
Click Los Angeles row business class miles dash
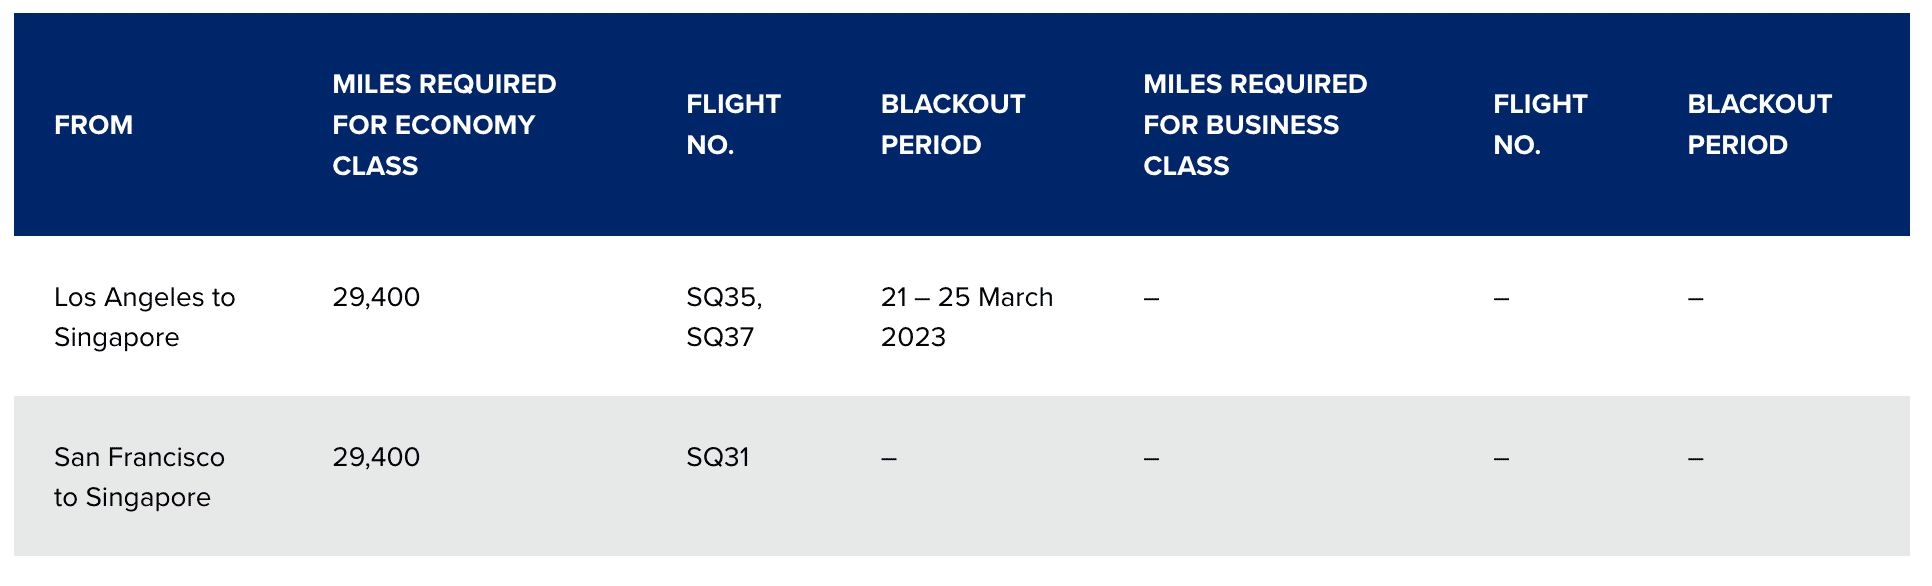(x=1151, y=298)
